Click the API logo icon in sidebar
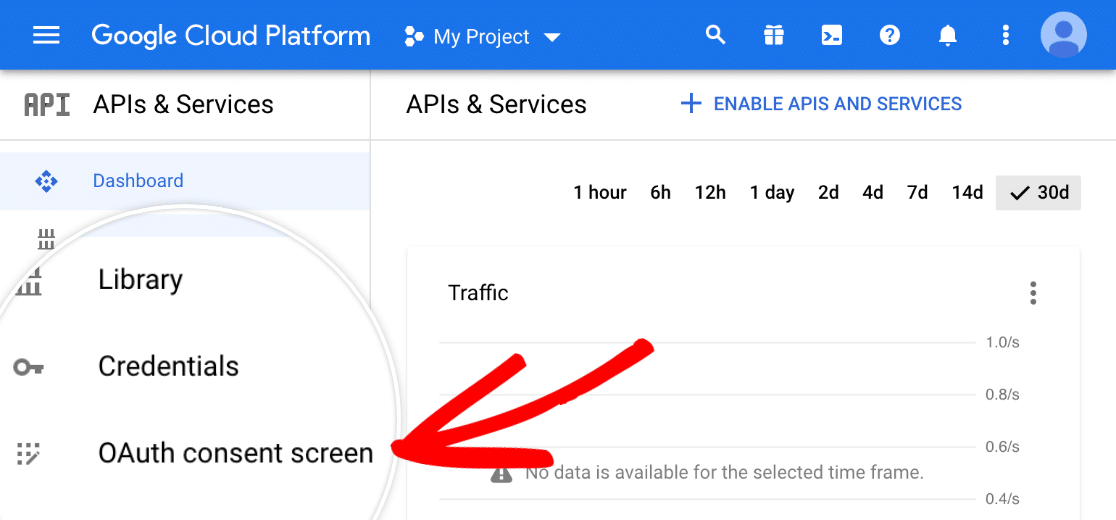Image resolution: width=1116 pixels, height=520 pixels. 47,105
